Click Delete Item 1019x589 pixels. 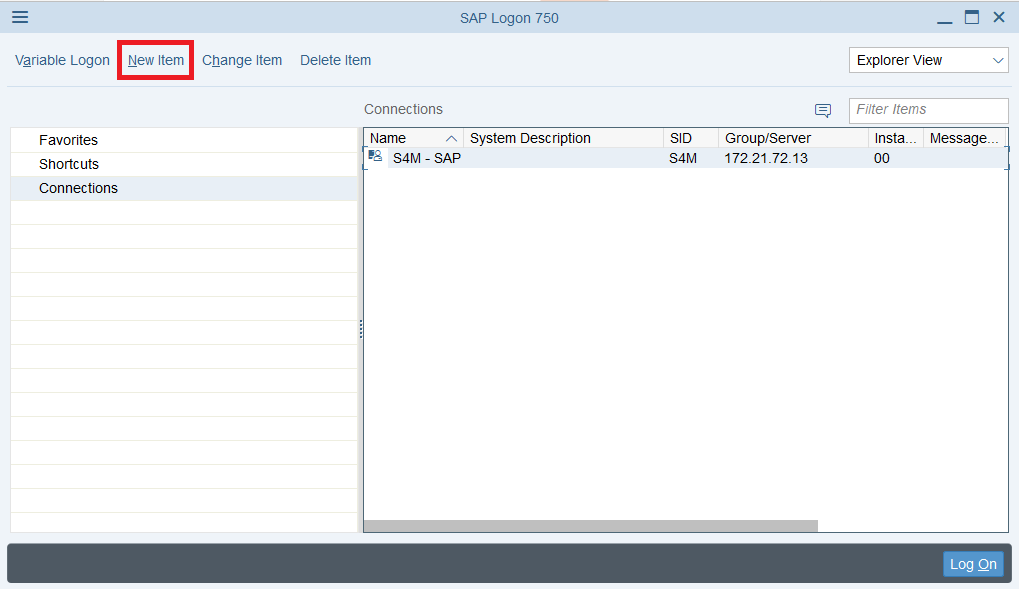tap(335, 60)
